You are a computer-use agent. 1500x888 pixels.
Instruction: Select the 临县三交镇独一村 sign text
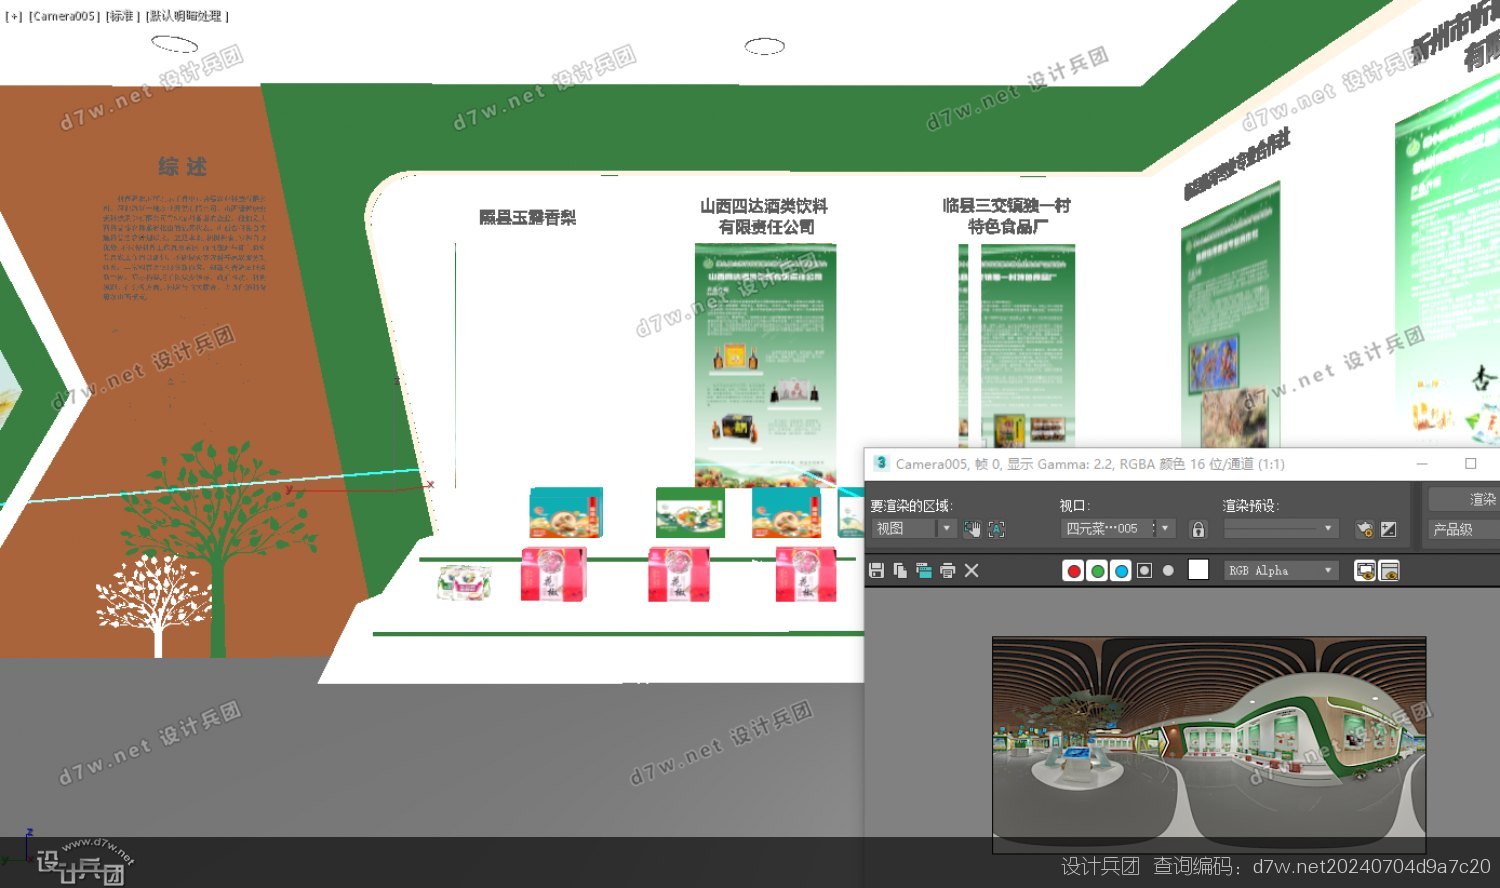pyautogui.click(x=1007, y=206)
